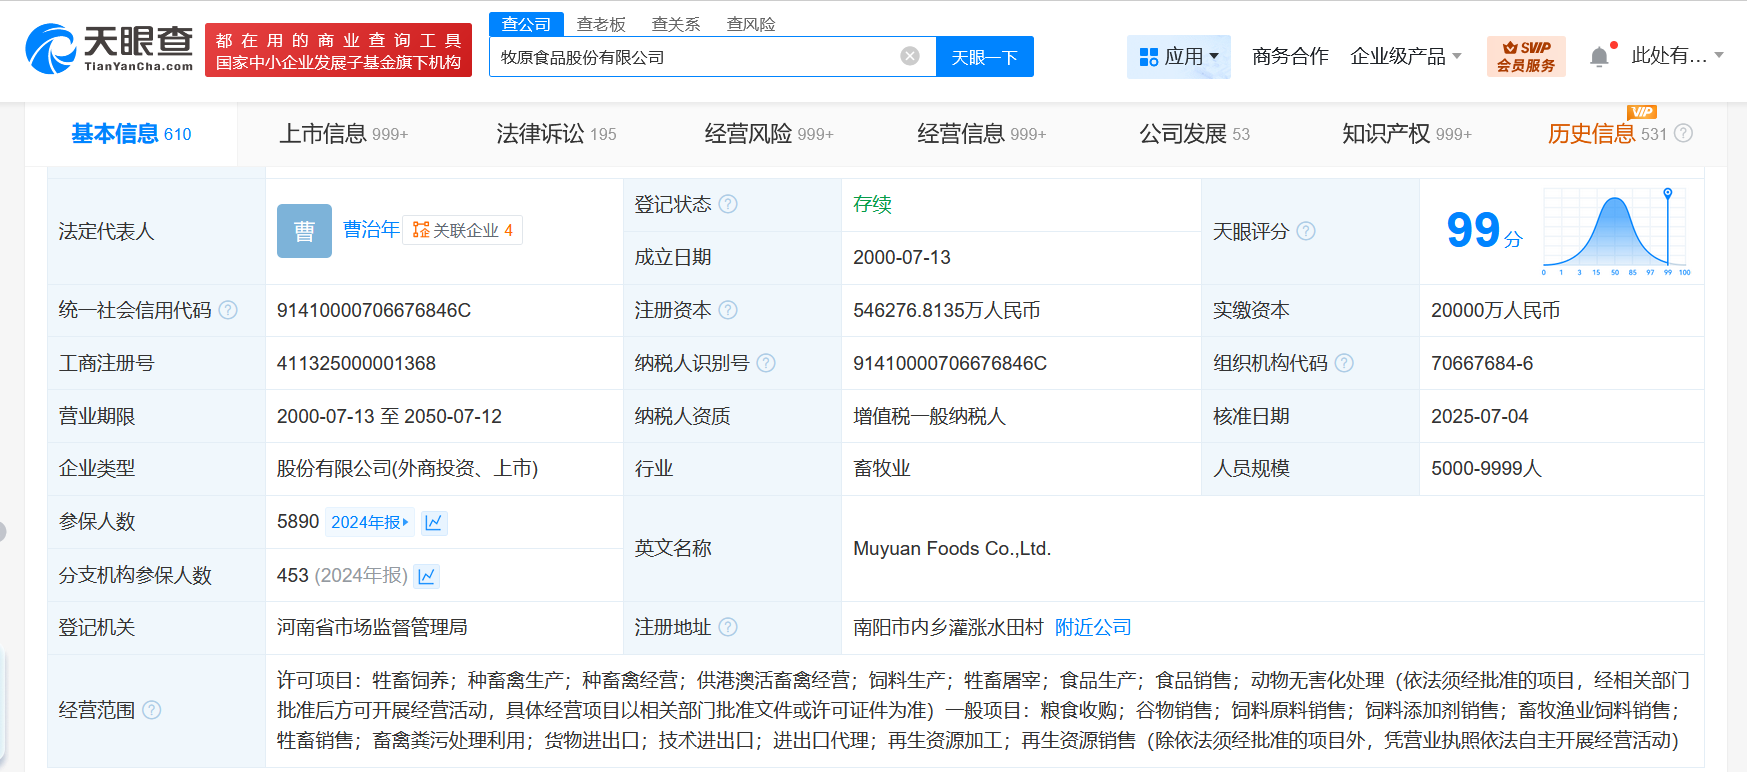The height and width of the screenshot is (772, 1747).
Task: Open trend chart beside 参保人数 5890
Action: point(434,522)
